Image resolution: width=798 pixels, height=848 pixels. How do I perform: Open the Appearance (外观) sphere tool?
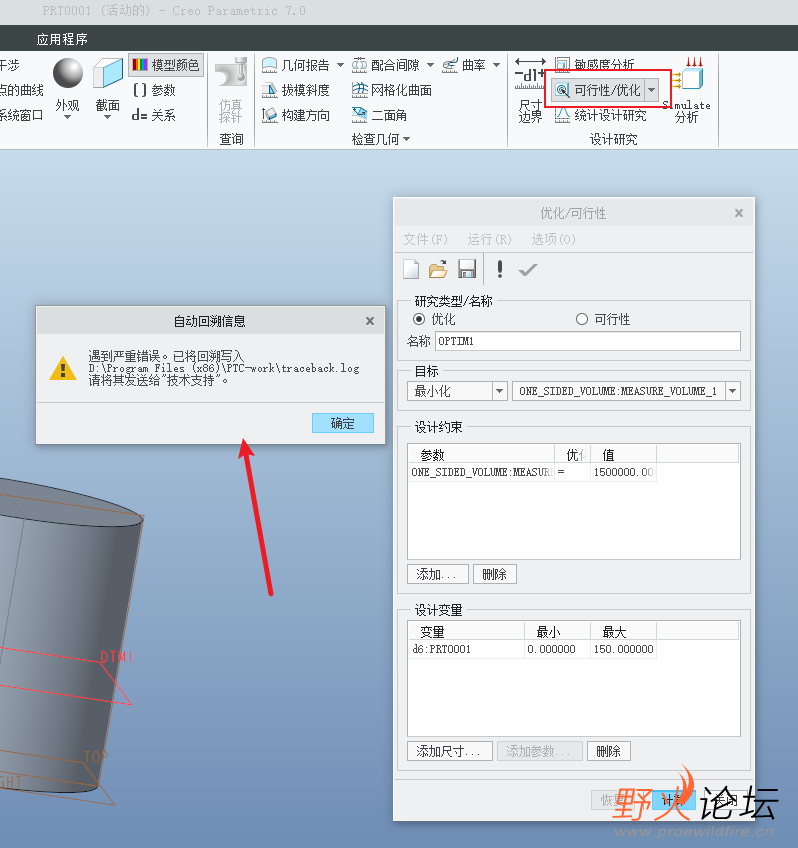(68, 73)
